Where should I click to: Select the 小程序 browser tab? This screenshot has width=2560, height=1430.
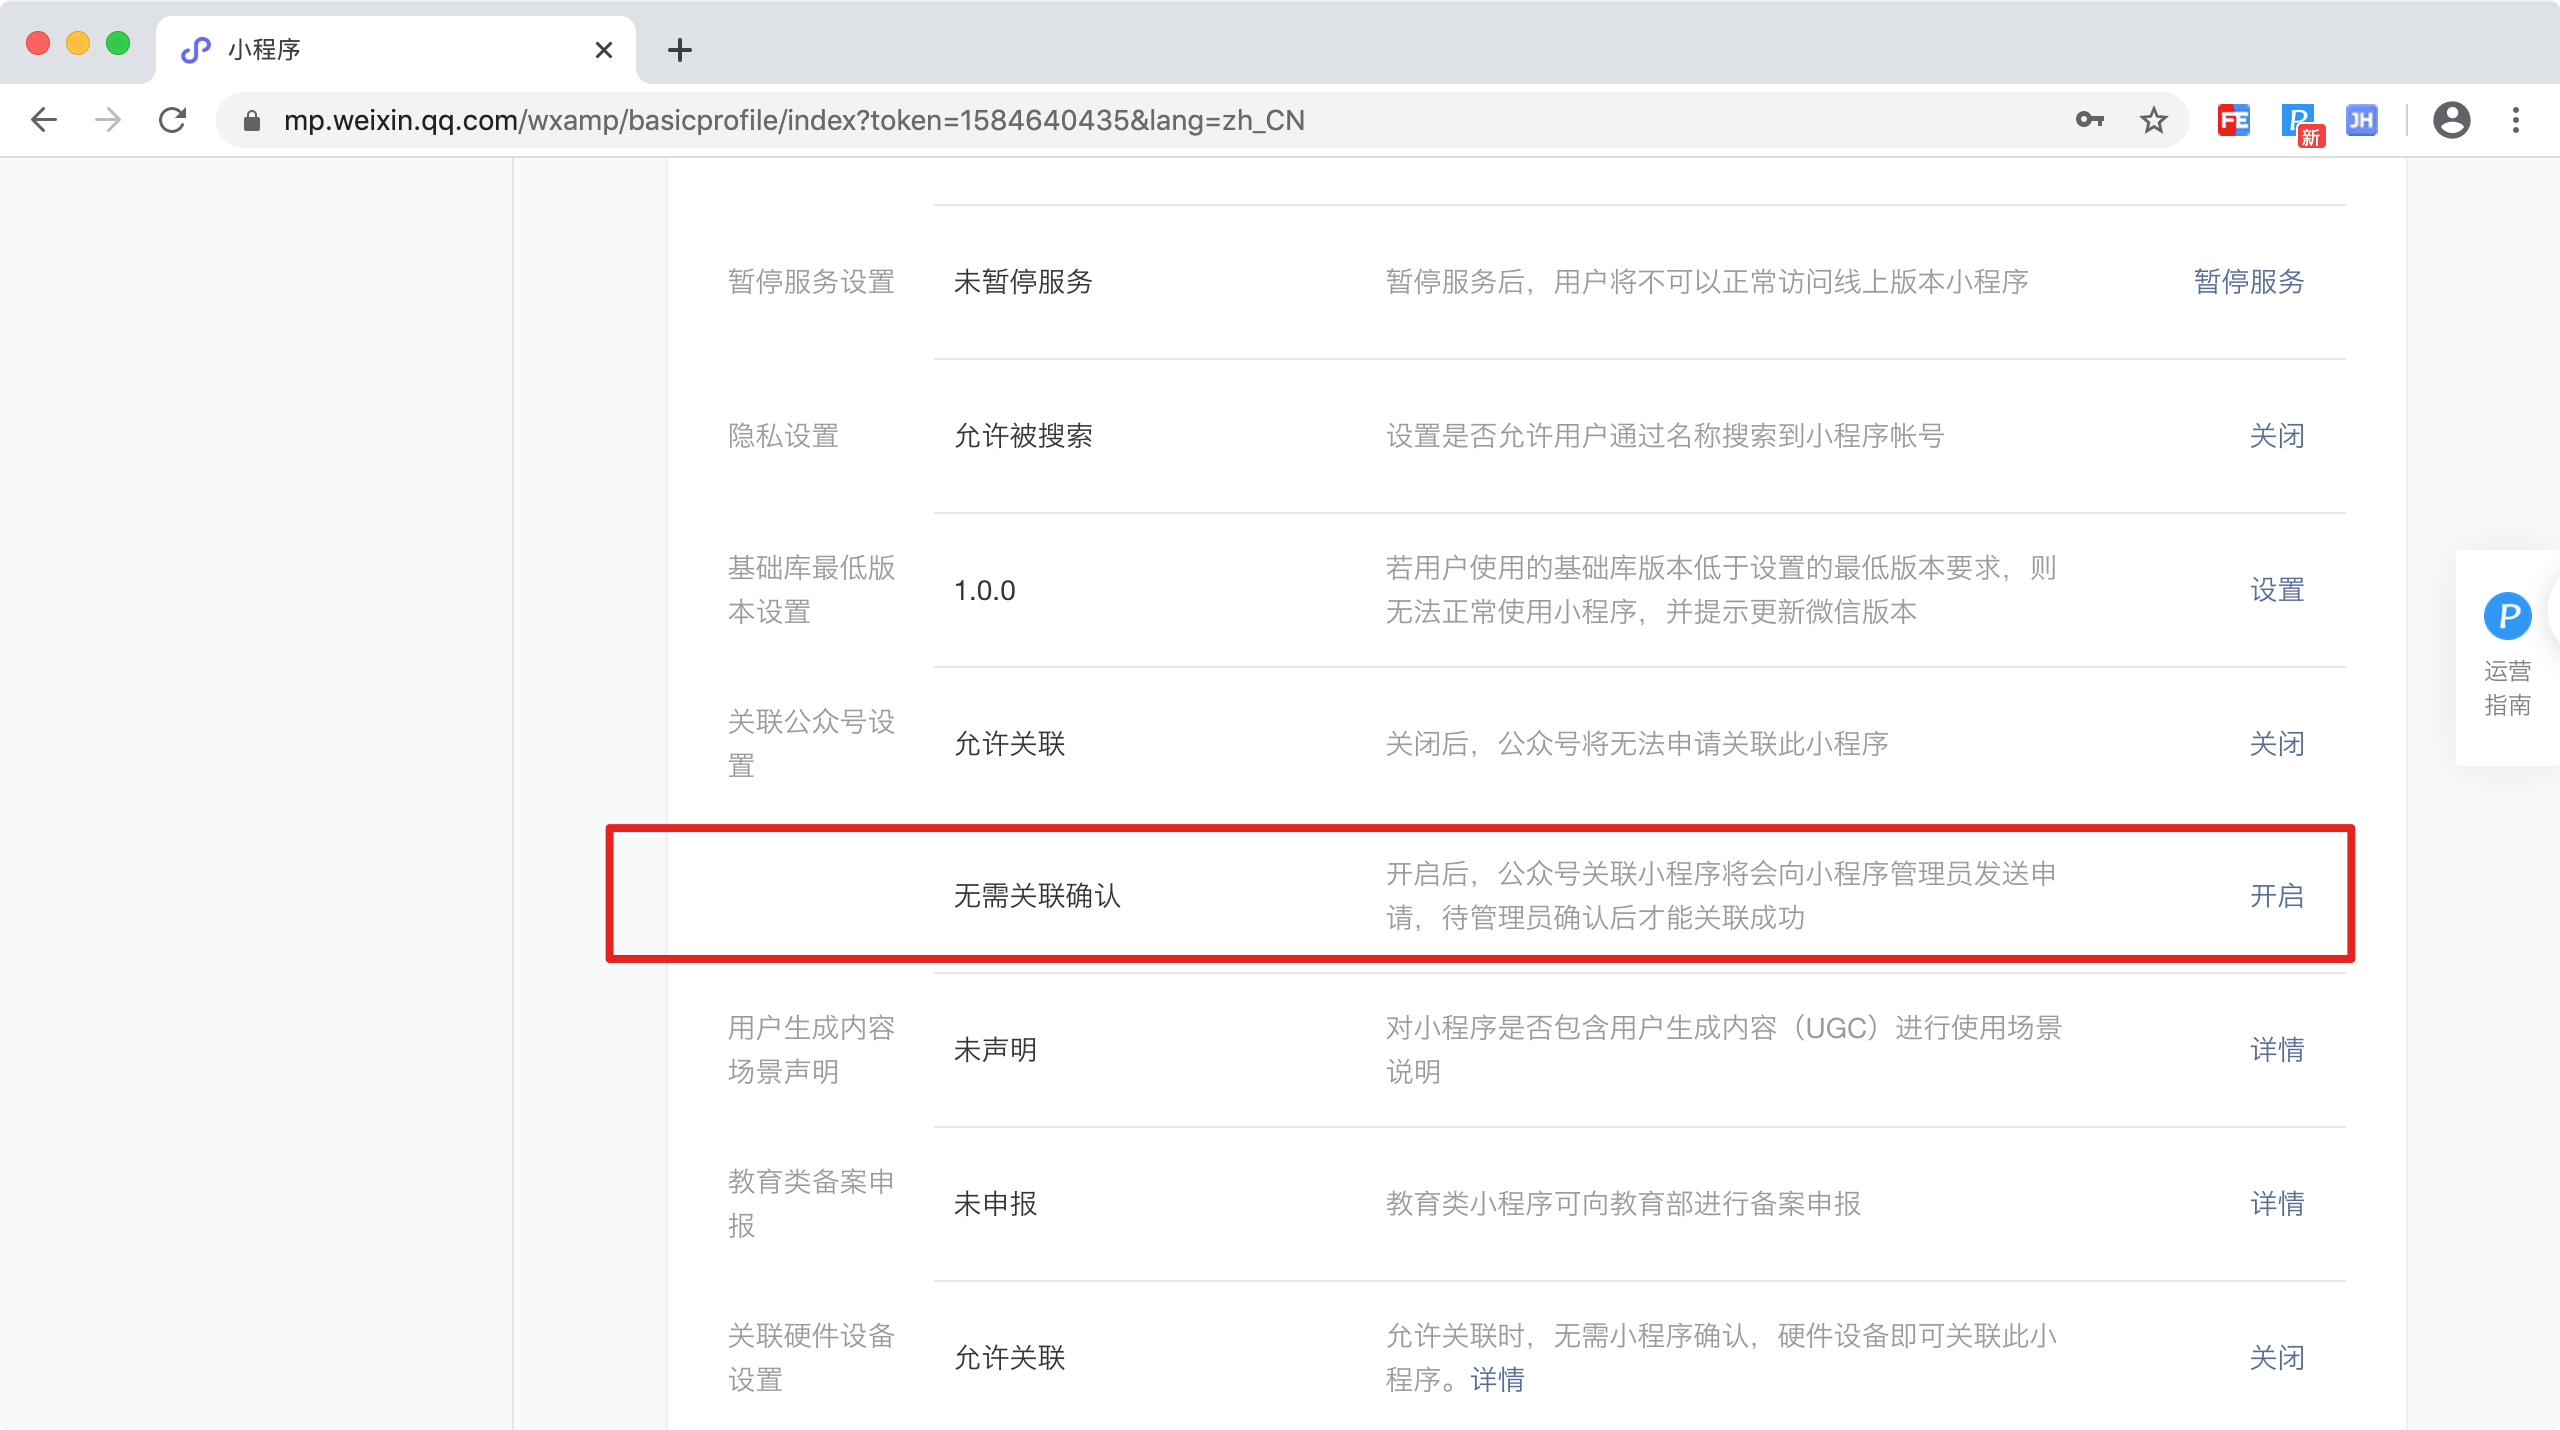(380, 50)
